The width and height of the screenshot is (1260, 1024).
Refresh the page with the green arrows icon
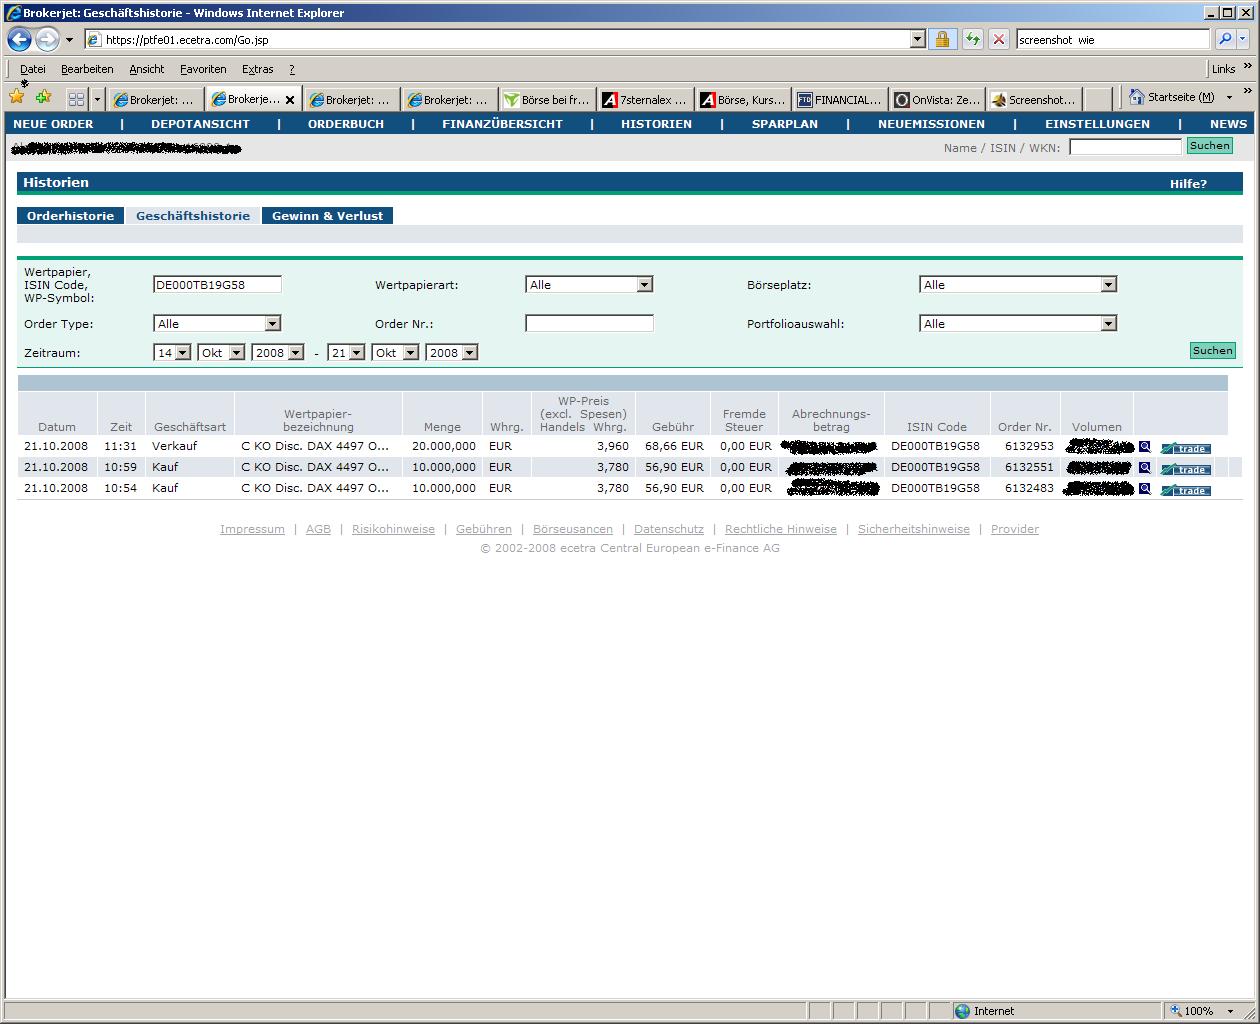point(973,39)
